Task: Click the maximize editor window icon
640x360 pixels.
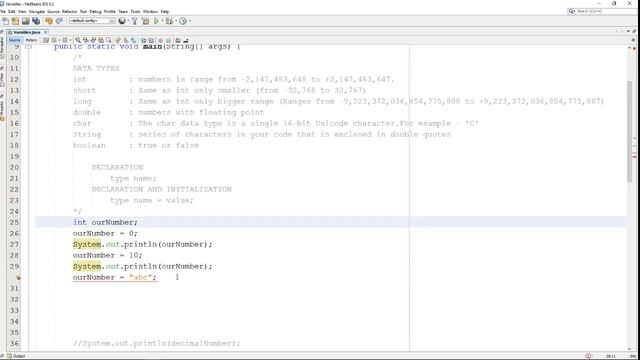Action: tap(634, 31)
